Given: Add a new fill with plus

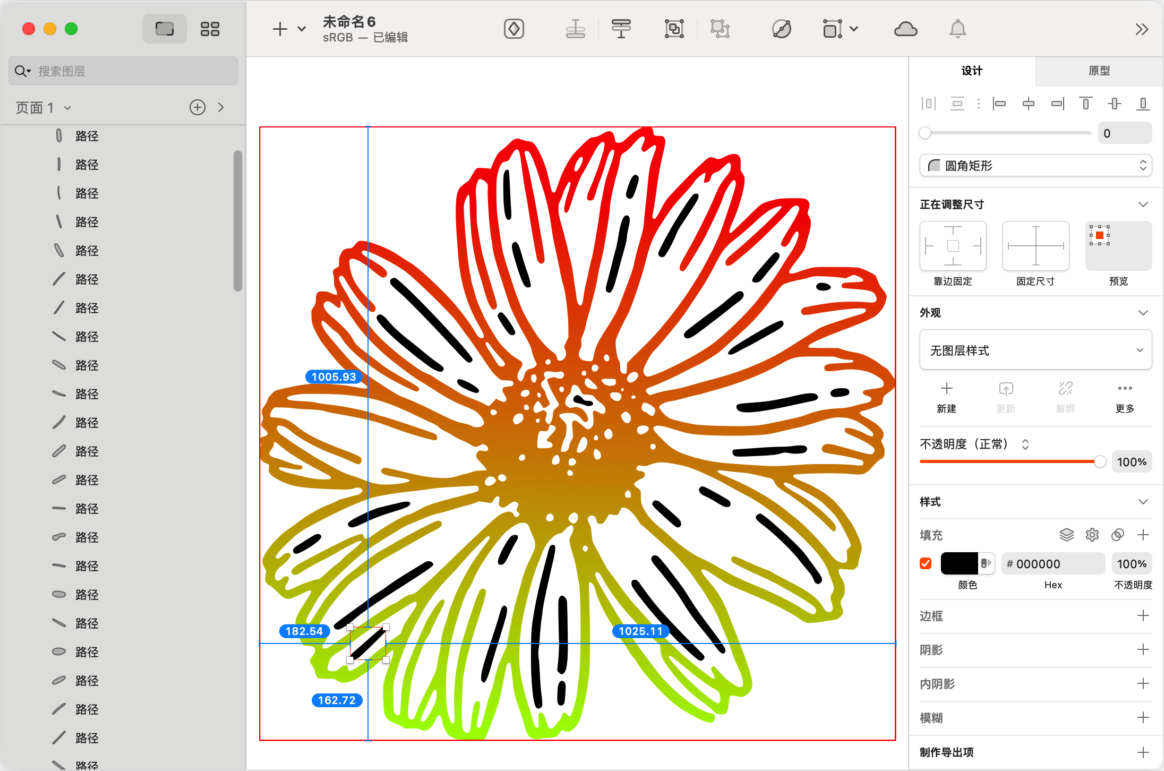Looking at the screenshot, I should click(x=1143, y=534).
